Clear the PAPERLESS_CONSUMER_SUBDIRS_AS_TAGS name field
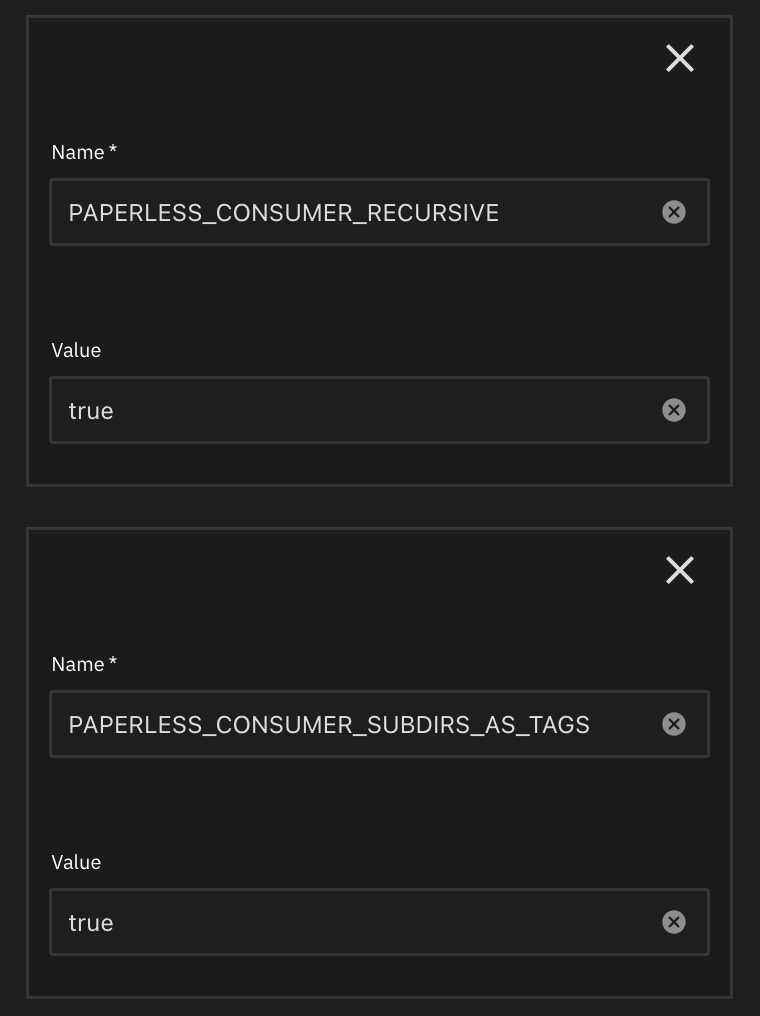The height and width of the screenshot is (1016, 760). pyautogui.click(x=674, y=724)
